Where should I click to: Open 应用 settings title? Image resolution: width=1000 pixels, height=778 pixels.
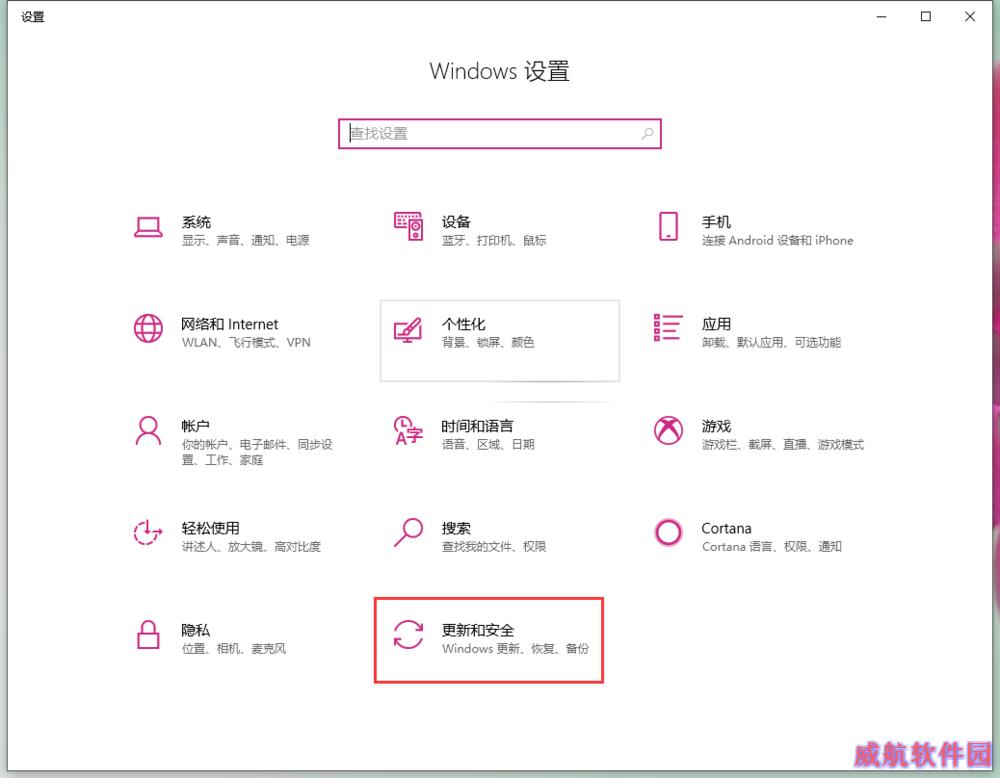click(x=716, y=324)
